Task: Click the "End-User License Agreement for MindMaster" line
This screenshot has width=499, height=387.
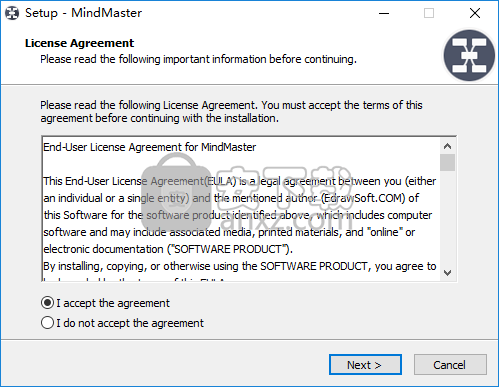Action: pyautogui.click(x=150, y=147)
